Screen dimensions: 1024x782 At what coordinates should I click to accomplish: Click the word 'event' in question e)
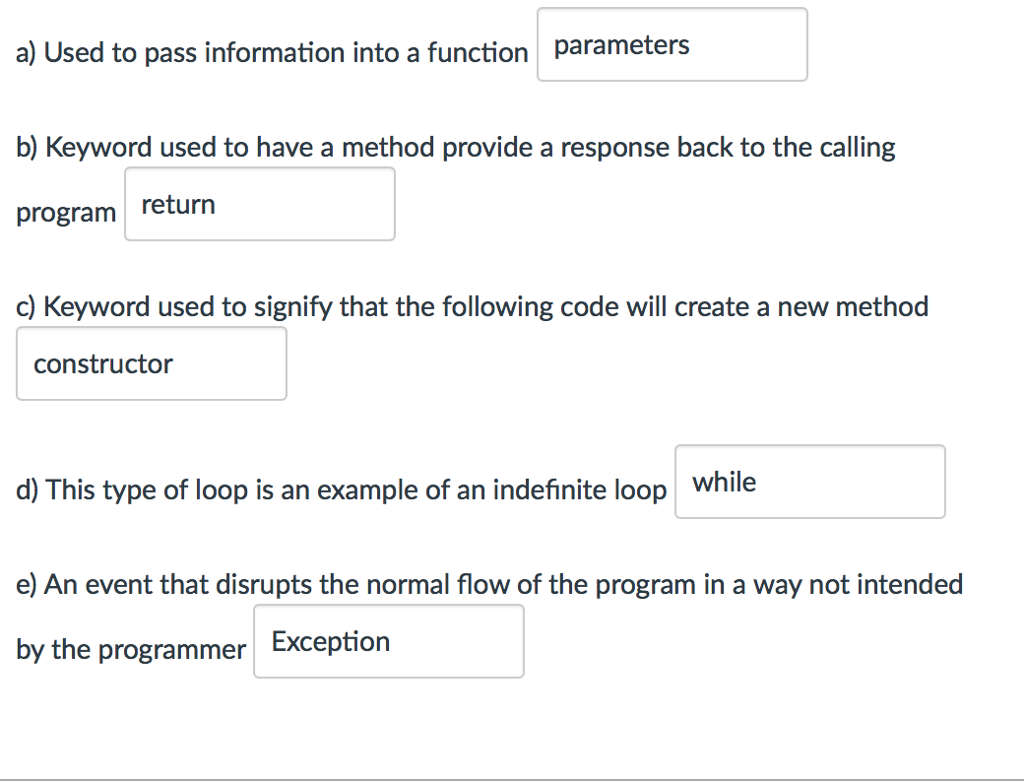click(120, 585)
